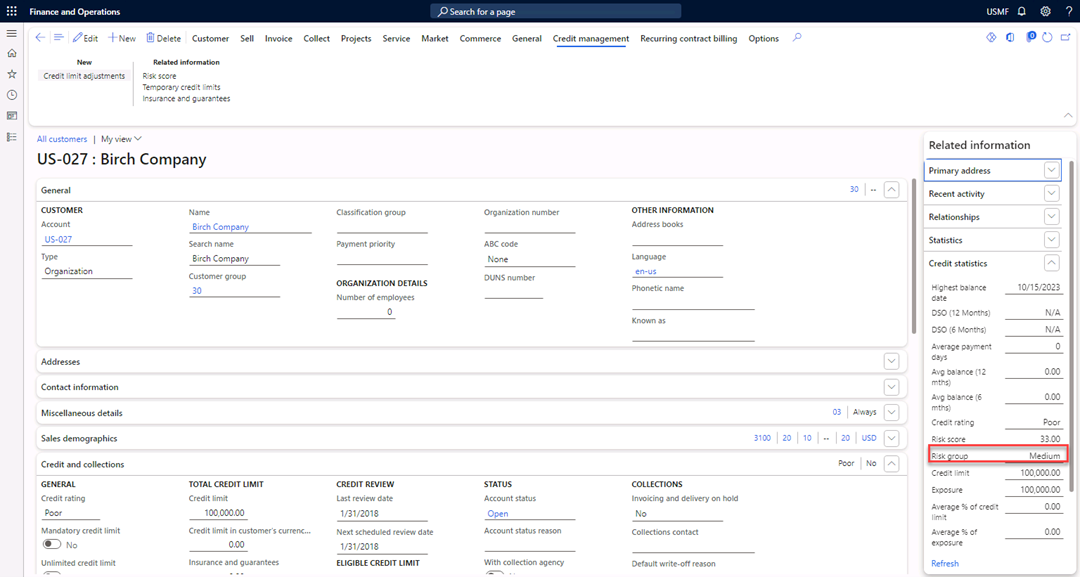Screen dimensions: 1080x577
Task: Open the Sell tab
Action: pos(247,39)
